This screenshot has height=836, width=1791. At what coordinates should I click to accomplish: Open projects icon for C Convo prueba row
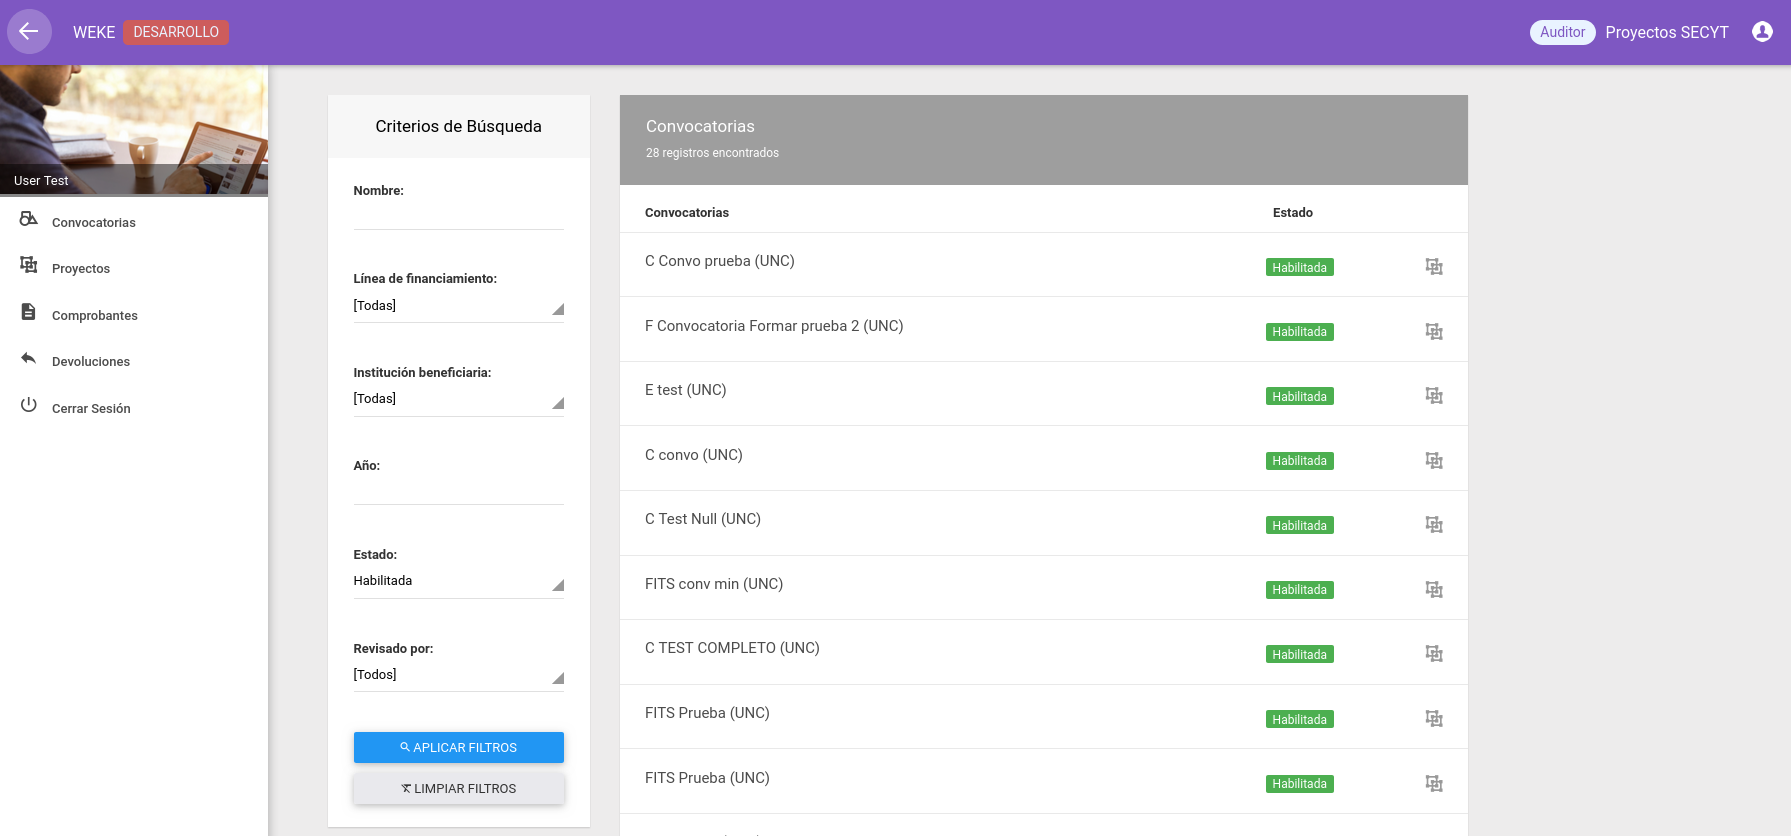1433,267
